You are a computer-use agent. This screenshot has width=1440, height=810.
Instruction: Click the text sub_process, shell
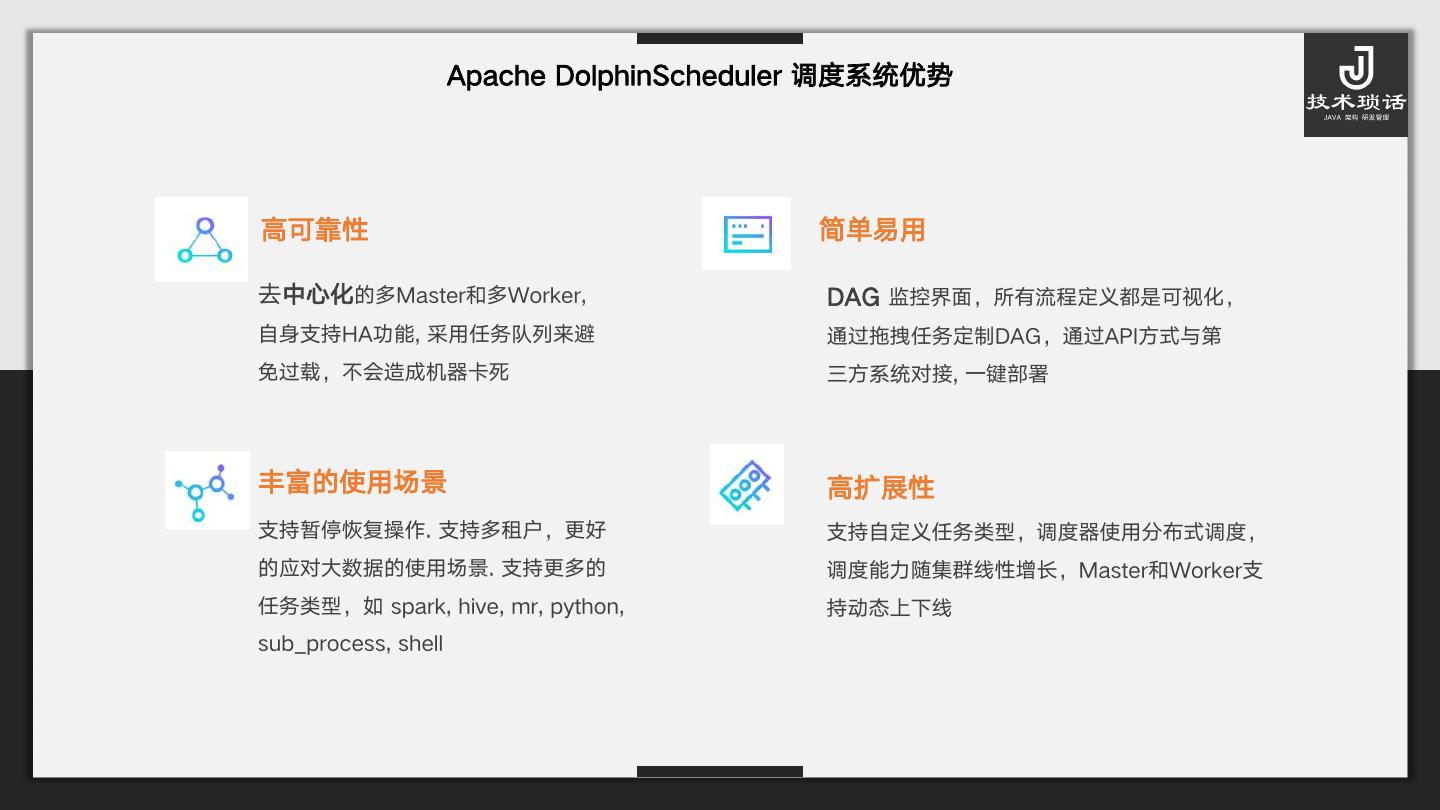click(x=350, y=644)
